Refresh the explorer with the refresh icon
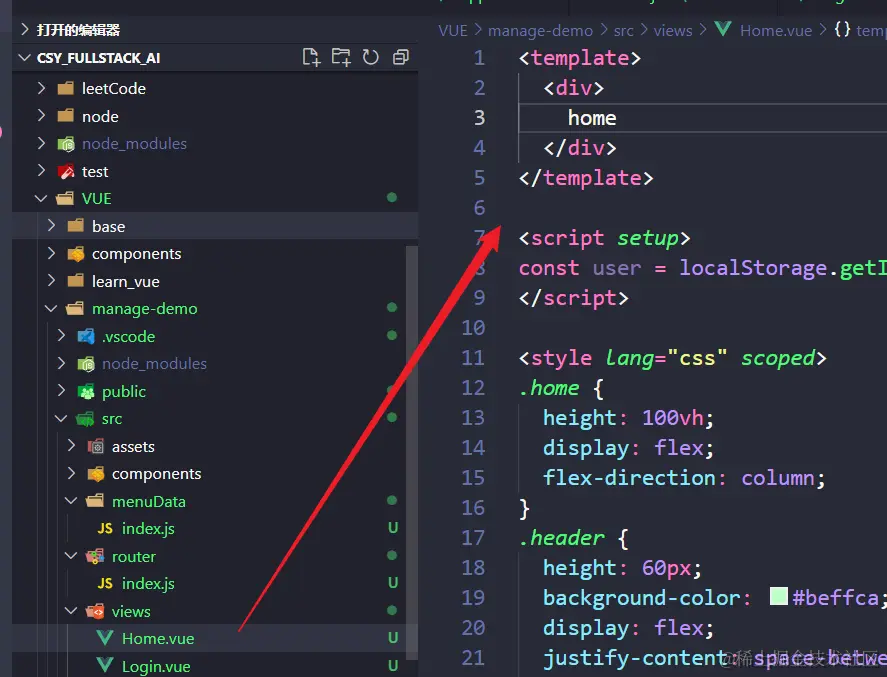This screenshot has height=677, width=887. click(x=371, y=57)
